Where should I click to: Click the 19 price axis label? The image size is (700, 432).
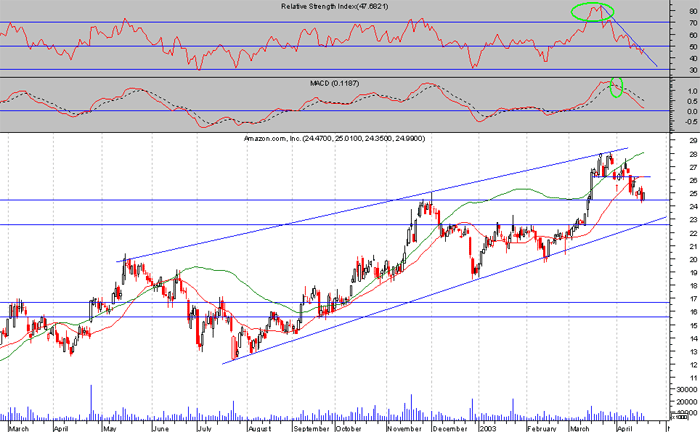(x=693, y=273)
